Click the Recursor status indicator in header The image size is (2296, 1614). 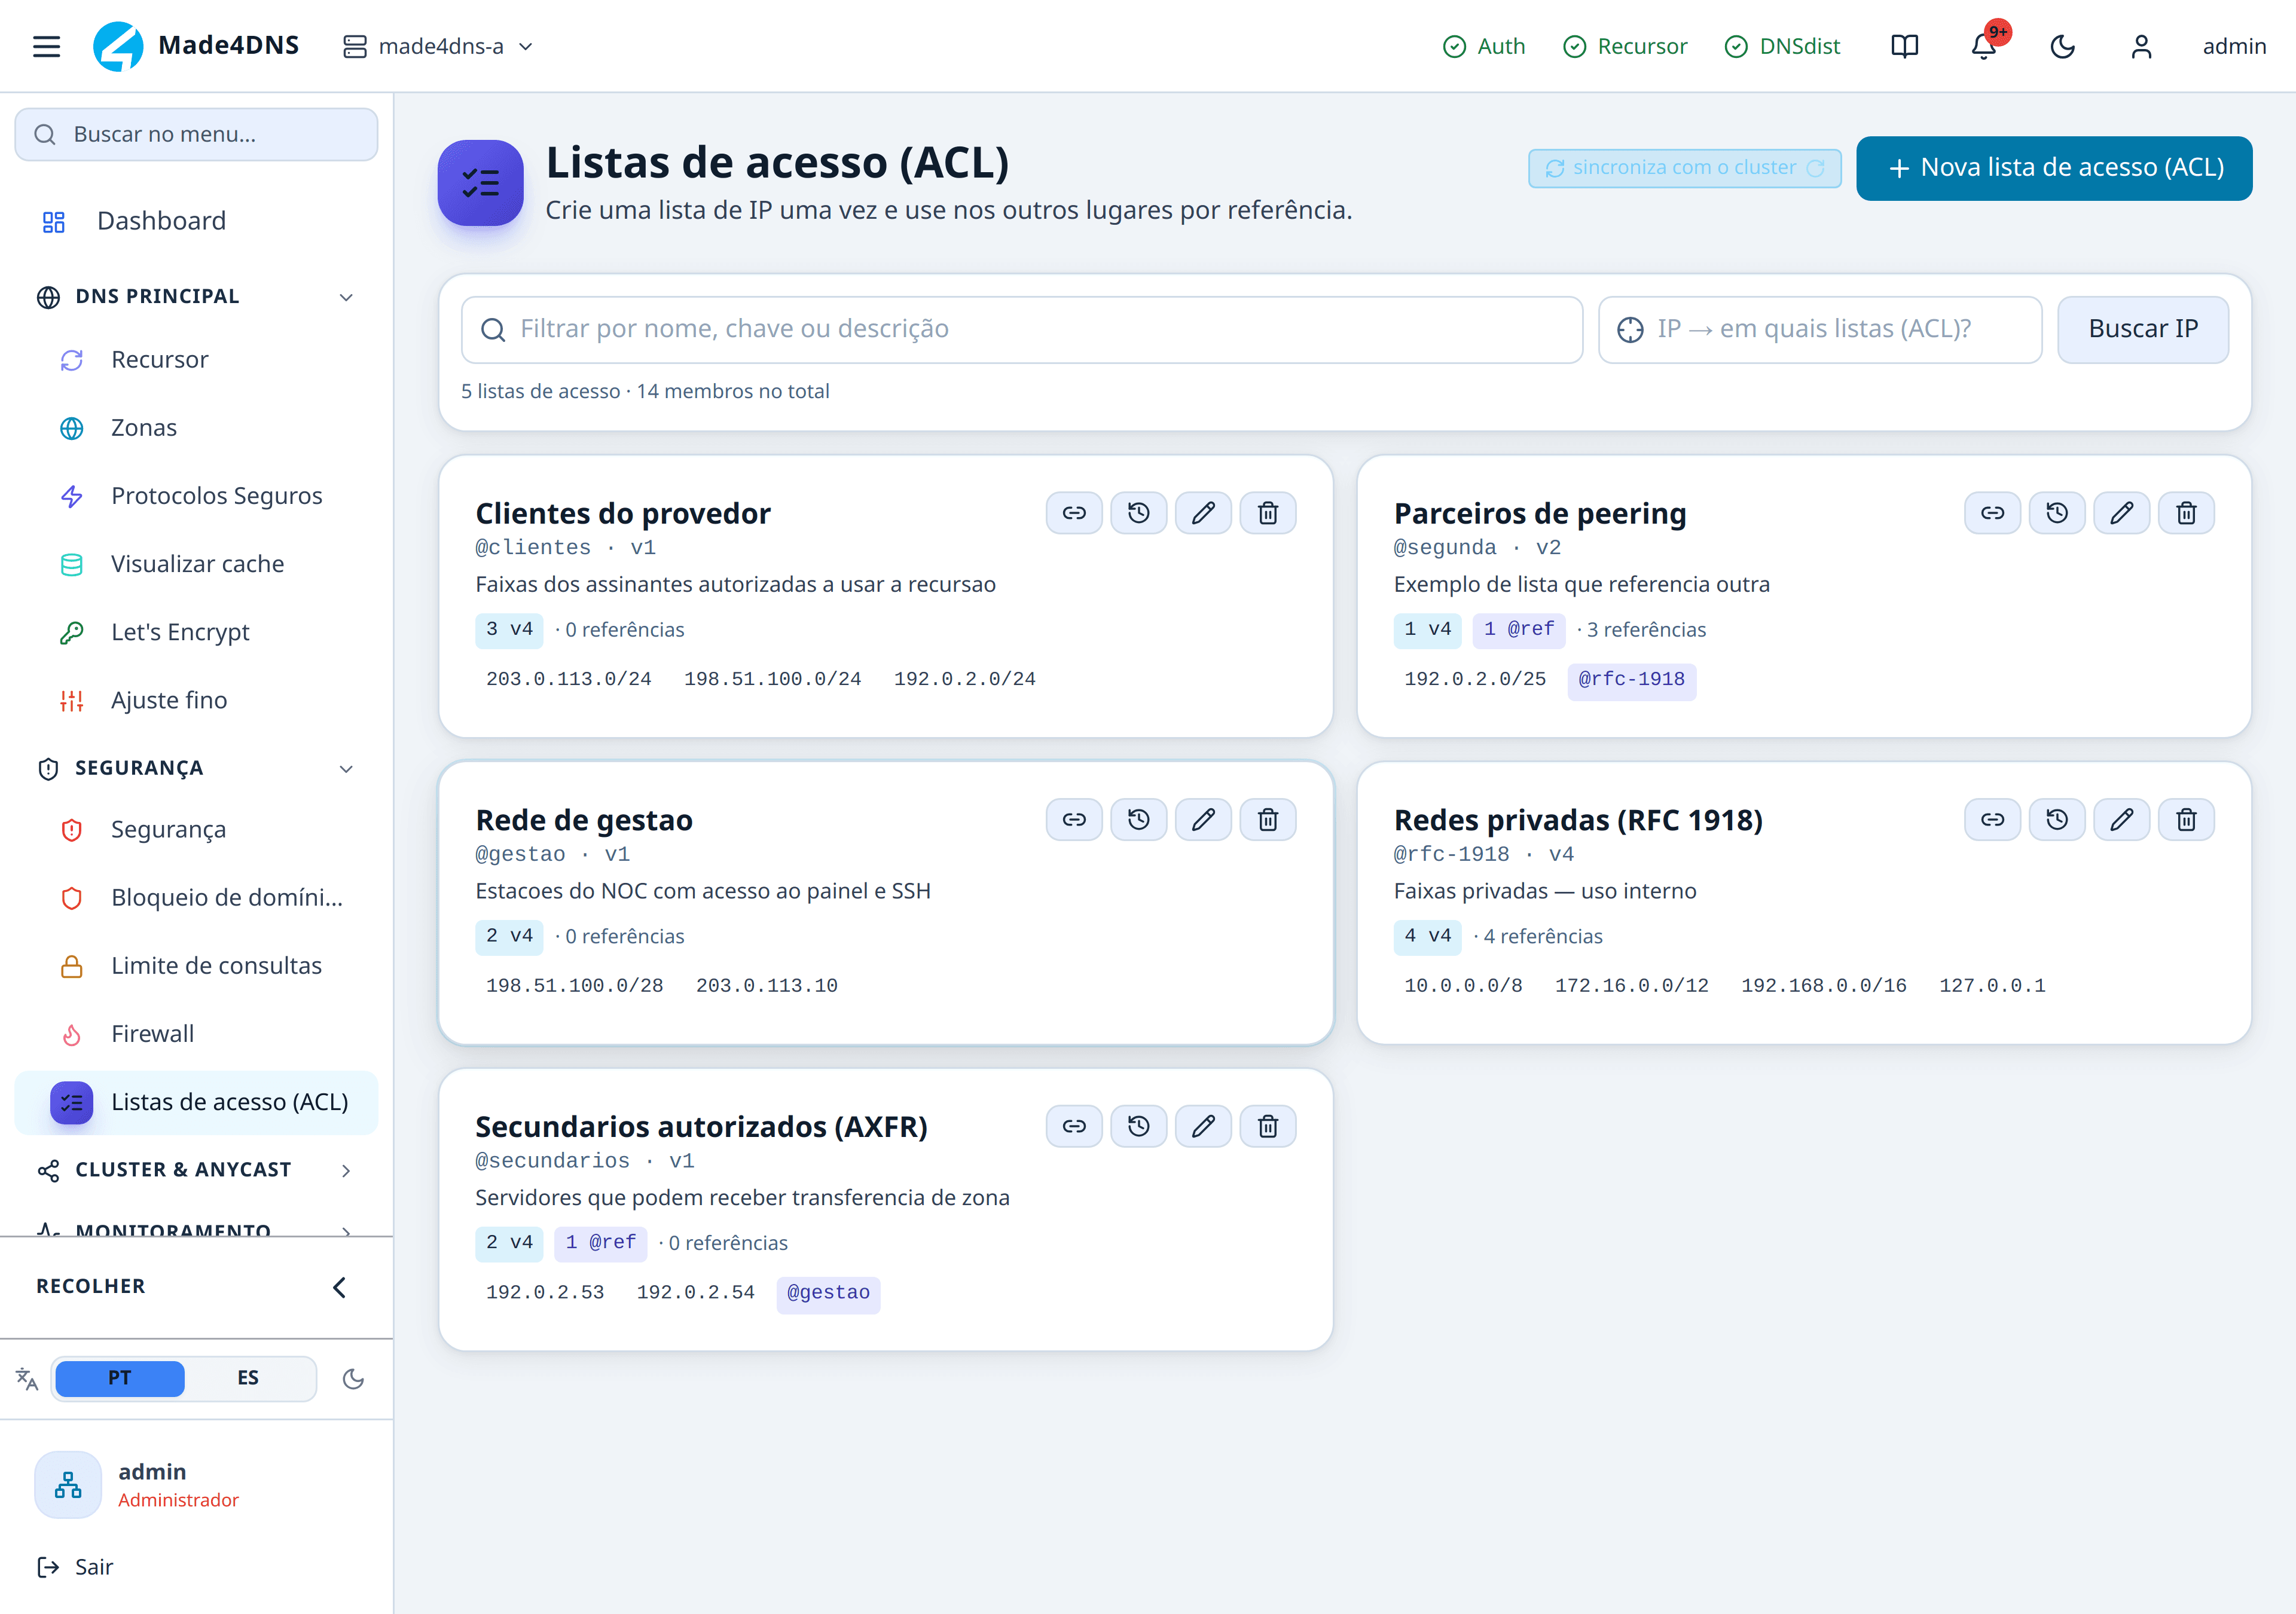(x=1625, y=46)
